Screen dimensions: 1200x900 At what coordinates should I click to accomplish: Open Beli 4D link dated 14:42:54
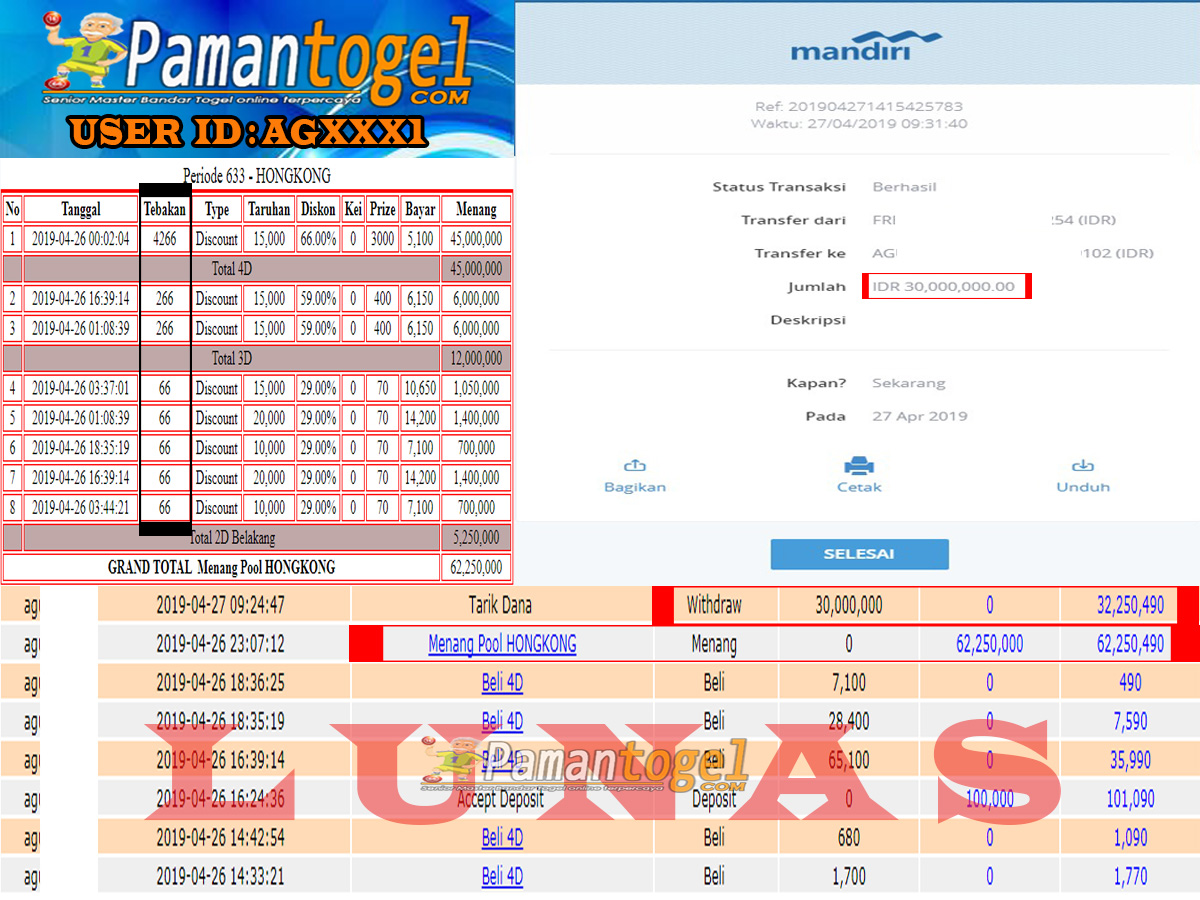[x=502, y=838]
